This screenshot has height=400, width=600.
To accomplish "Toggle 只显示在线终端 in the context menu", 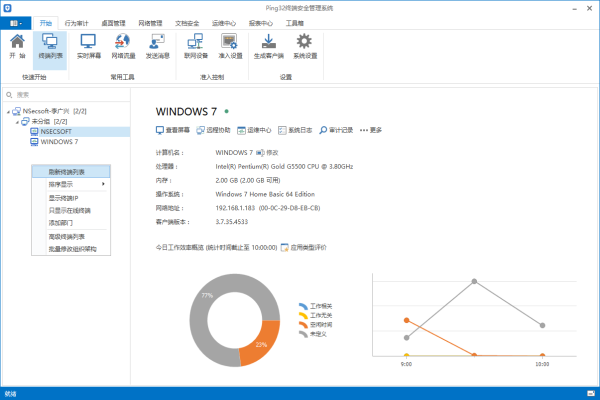I will [x=71, y=211].
